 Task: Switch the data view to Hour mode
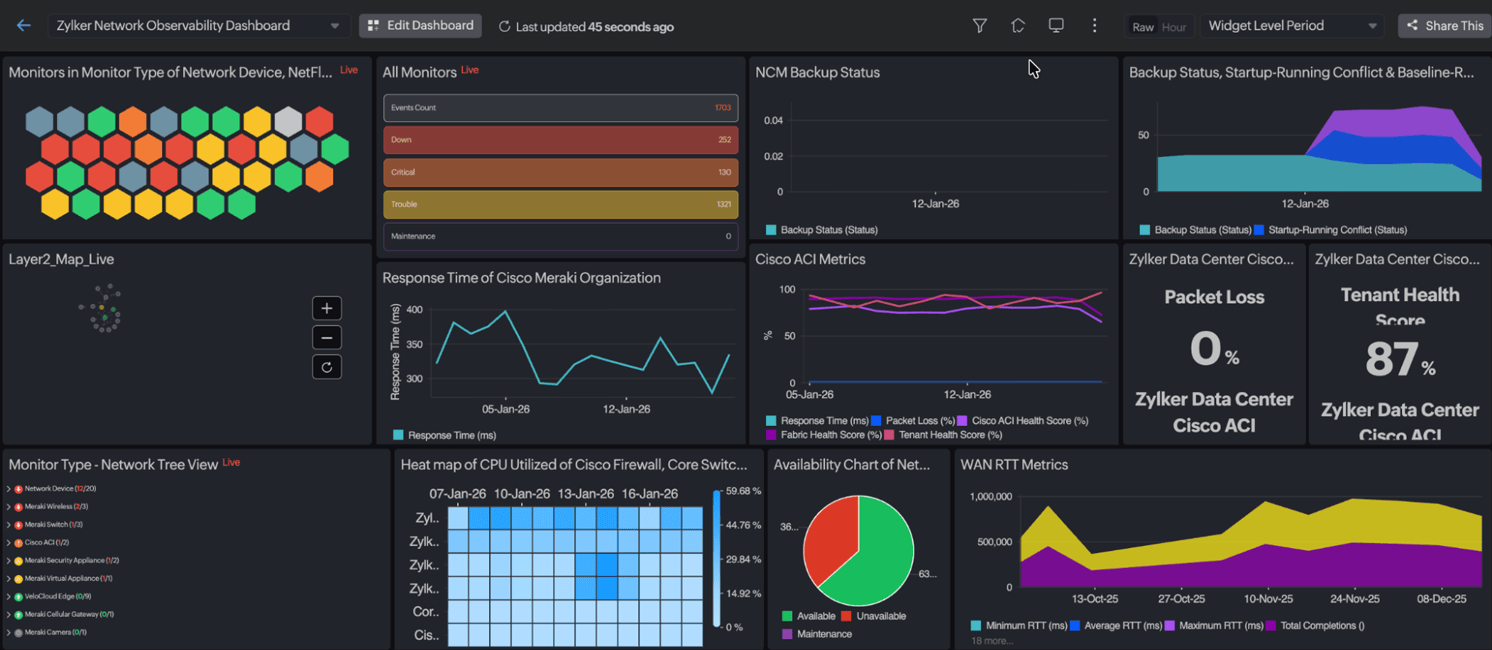click(1175, 28)
